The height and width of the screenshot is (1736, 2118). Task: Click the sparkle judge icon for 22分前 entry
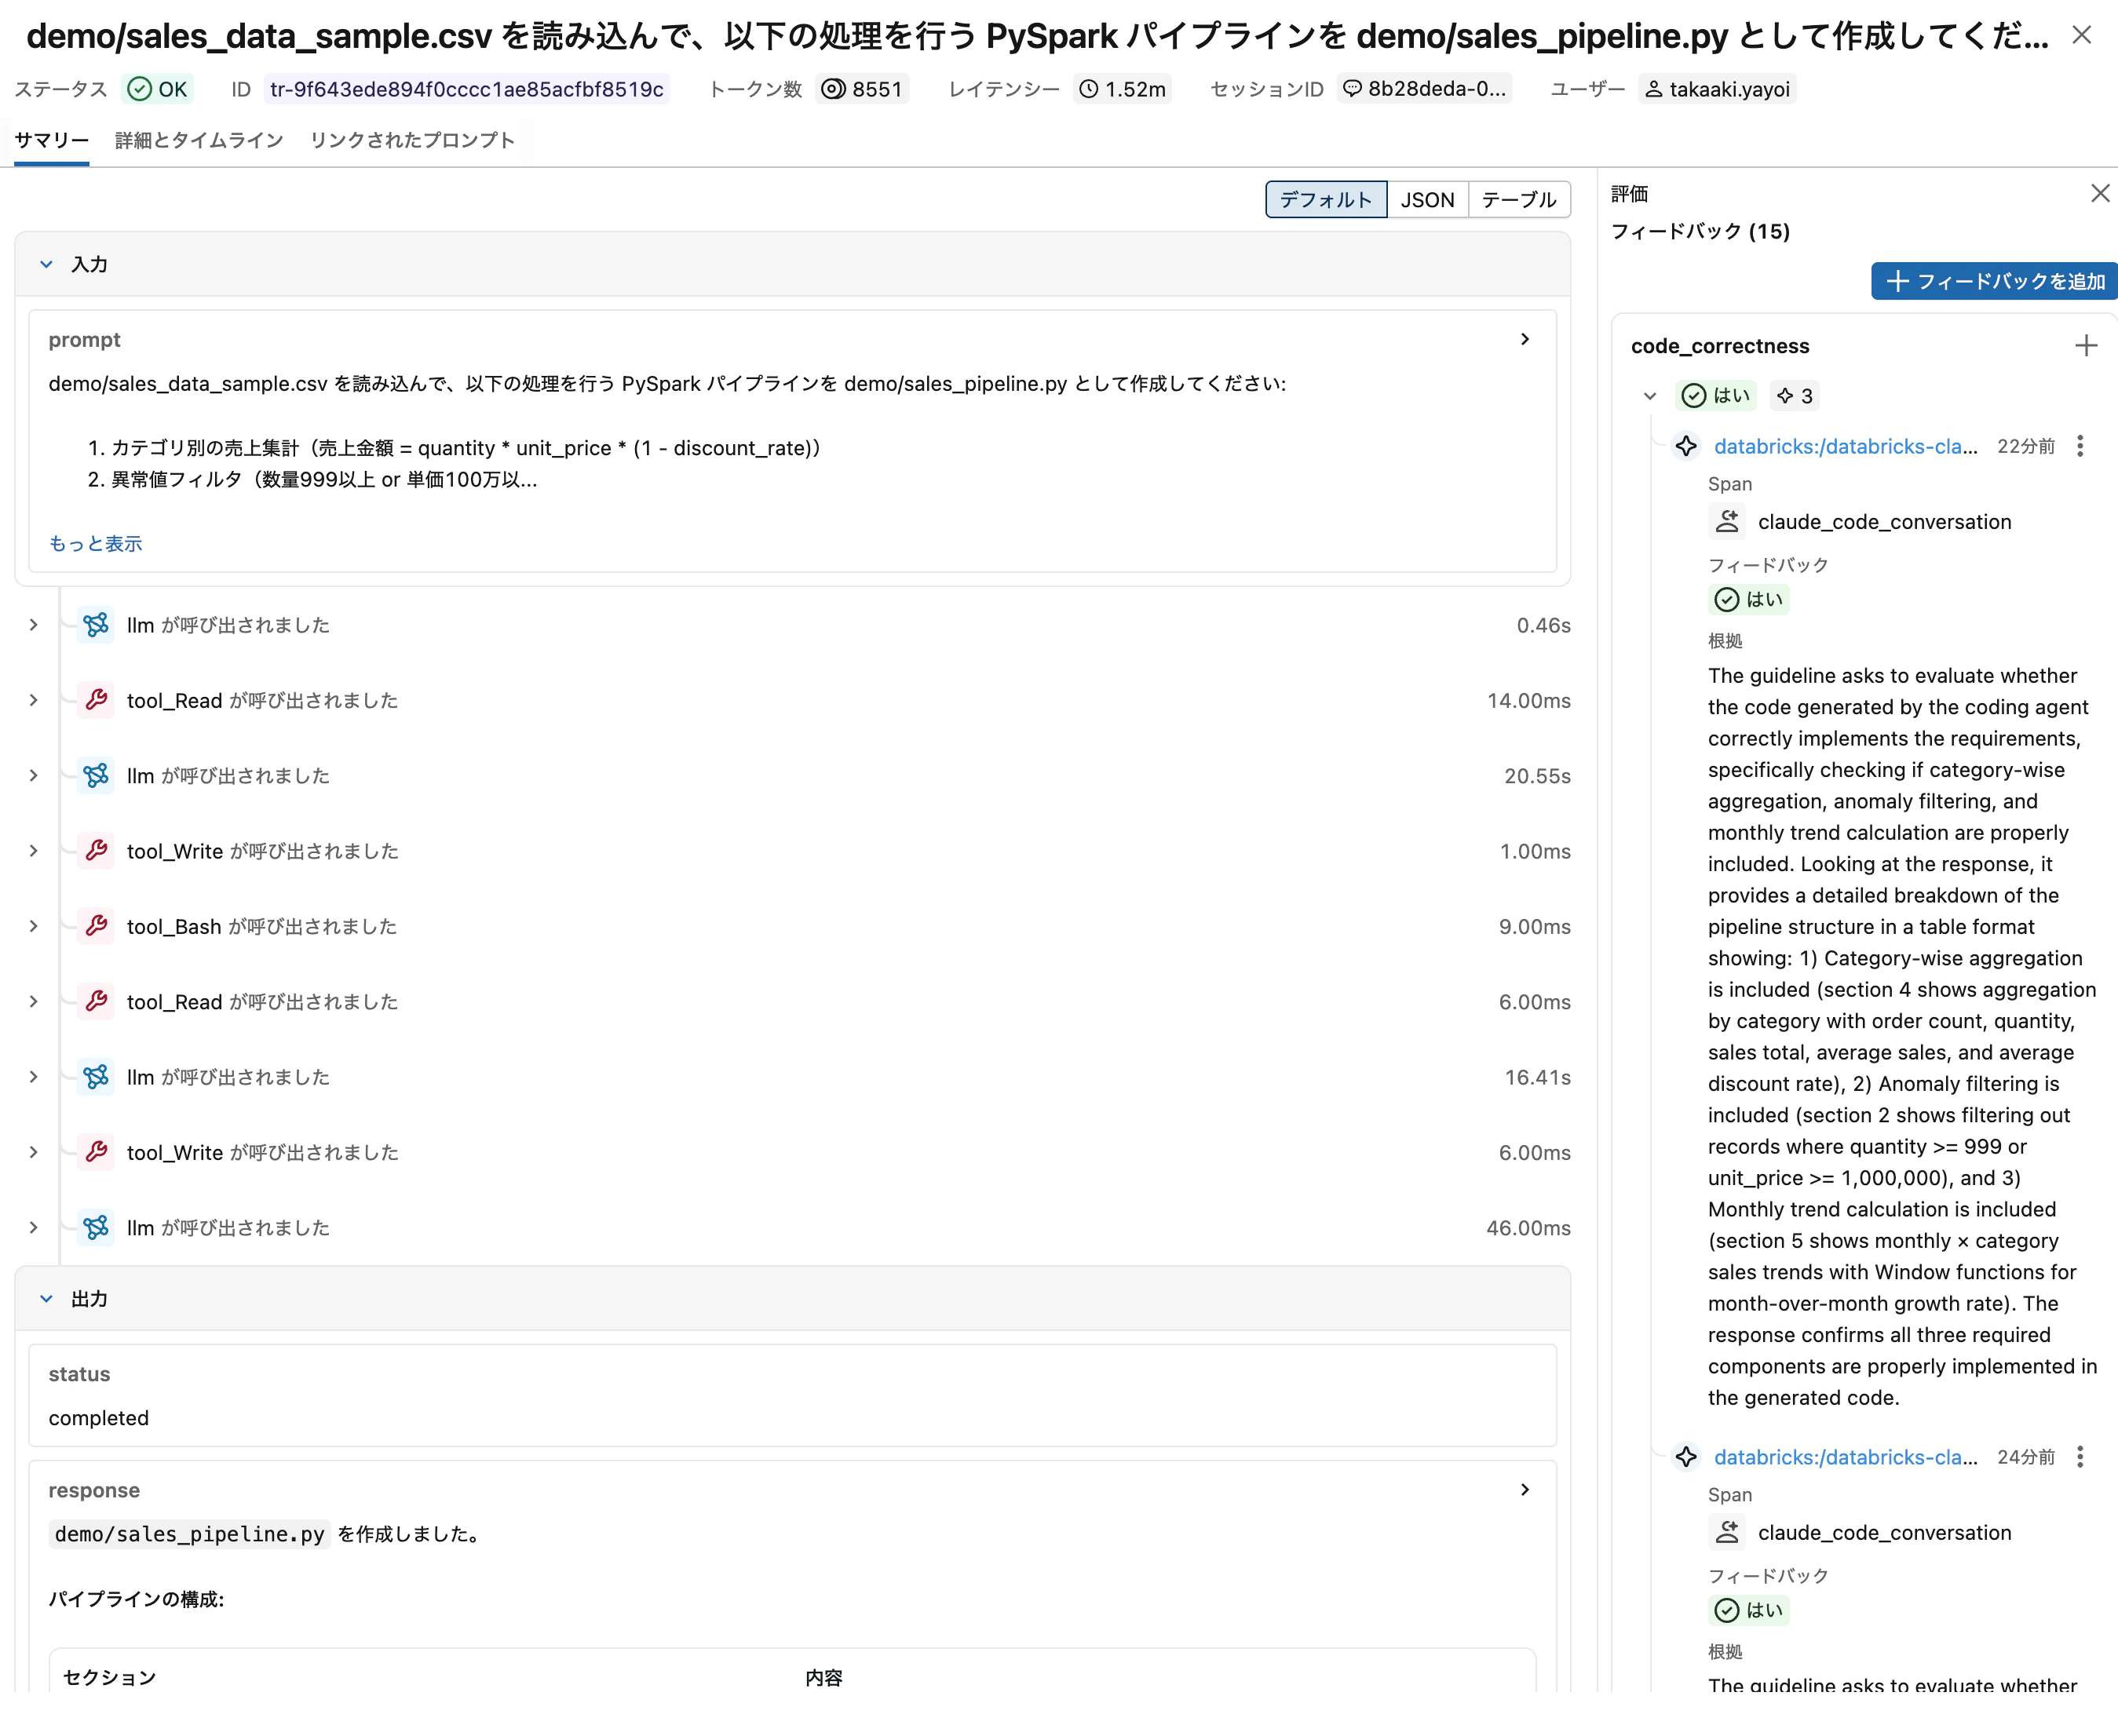(x=1686, y=446)
